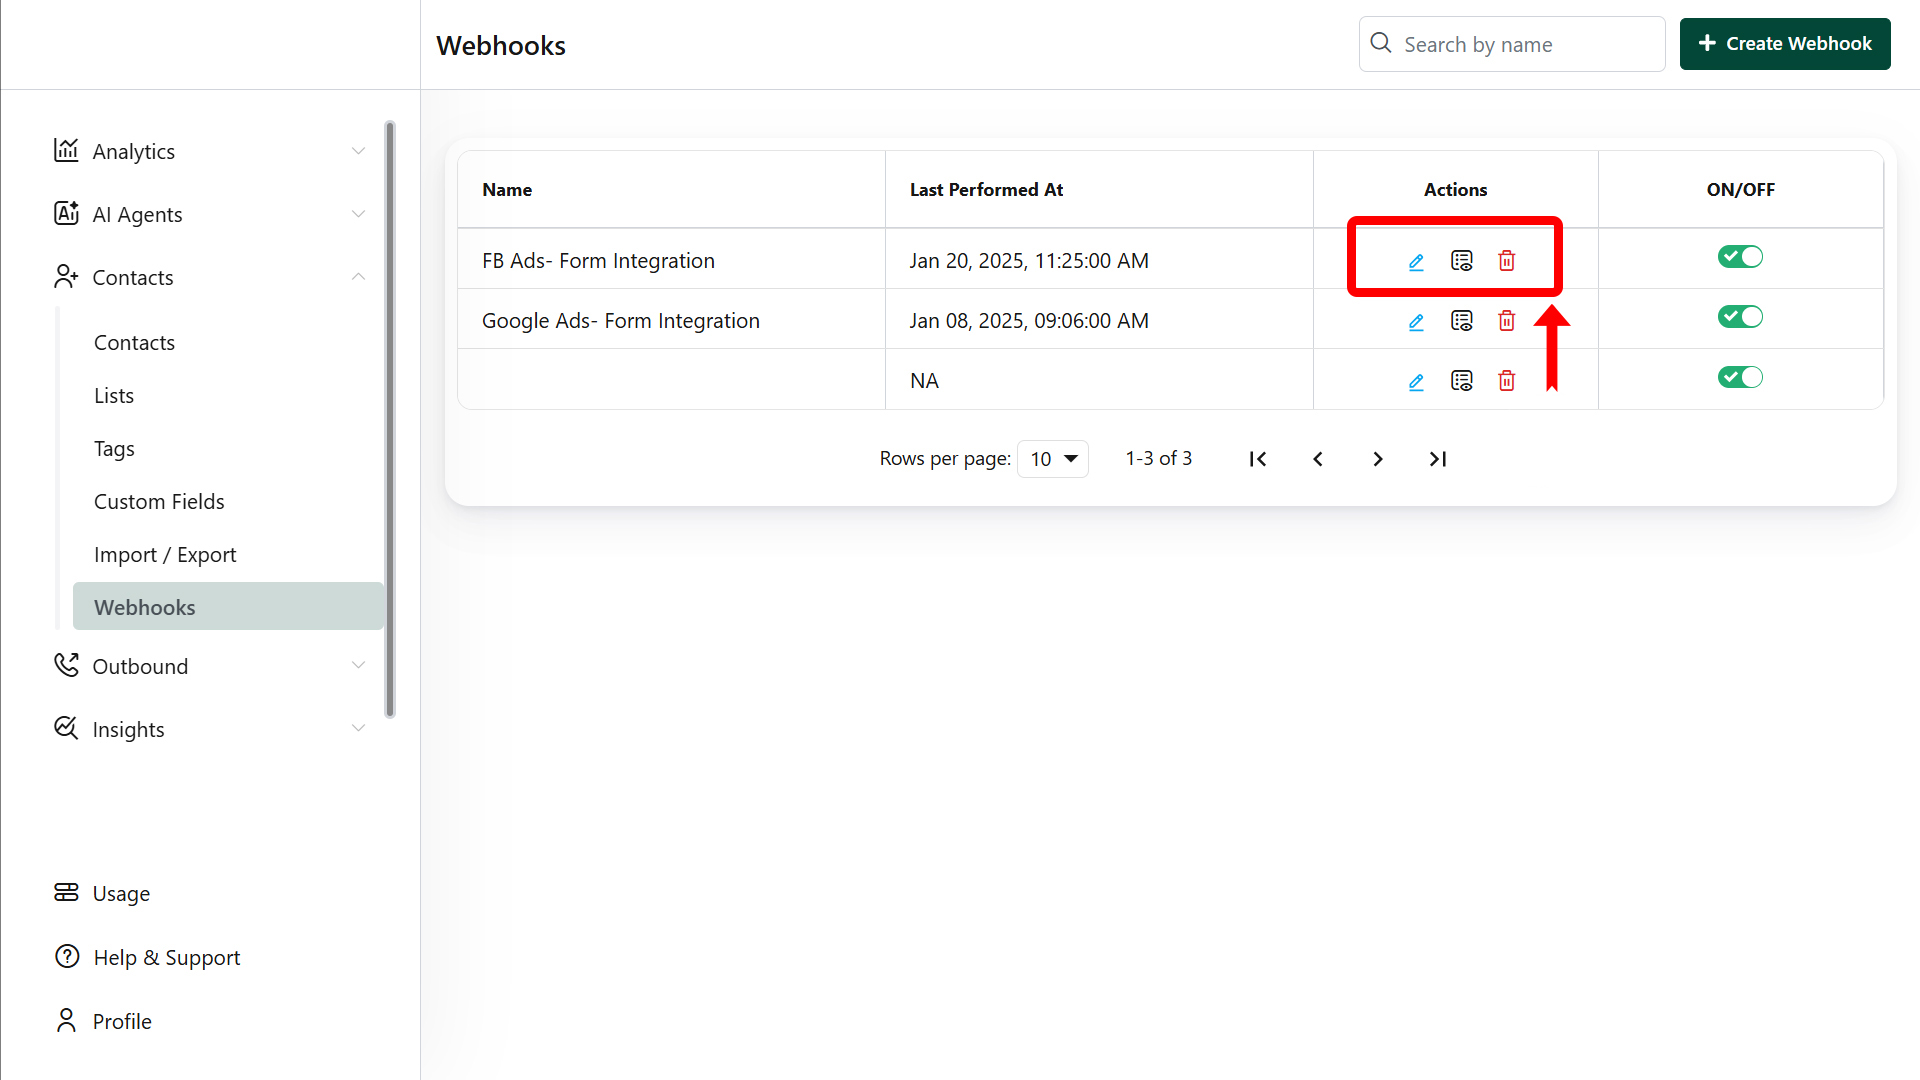1920x1080 pixels.
Task: Go to last page of webhooks
Action: tap(1438, 459)
